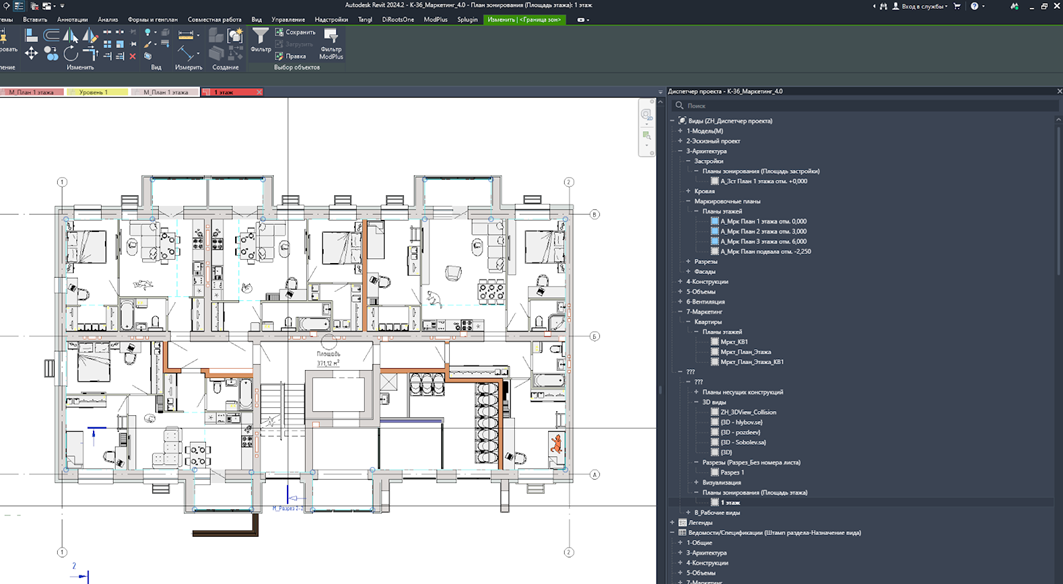The height and width of the screenshot is (584, 1063).
Task: Select Trim/Extend to Corner tool
Action: (x=90, y=53)
